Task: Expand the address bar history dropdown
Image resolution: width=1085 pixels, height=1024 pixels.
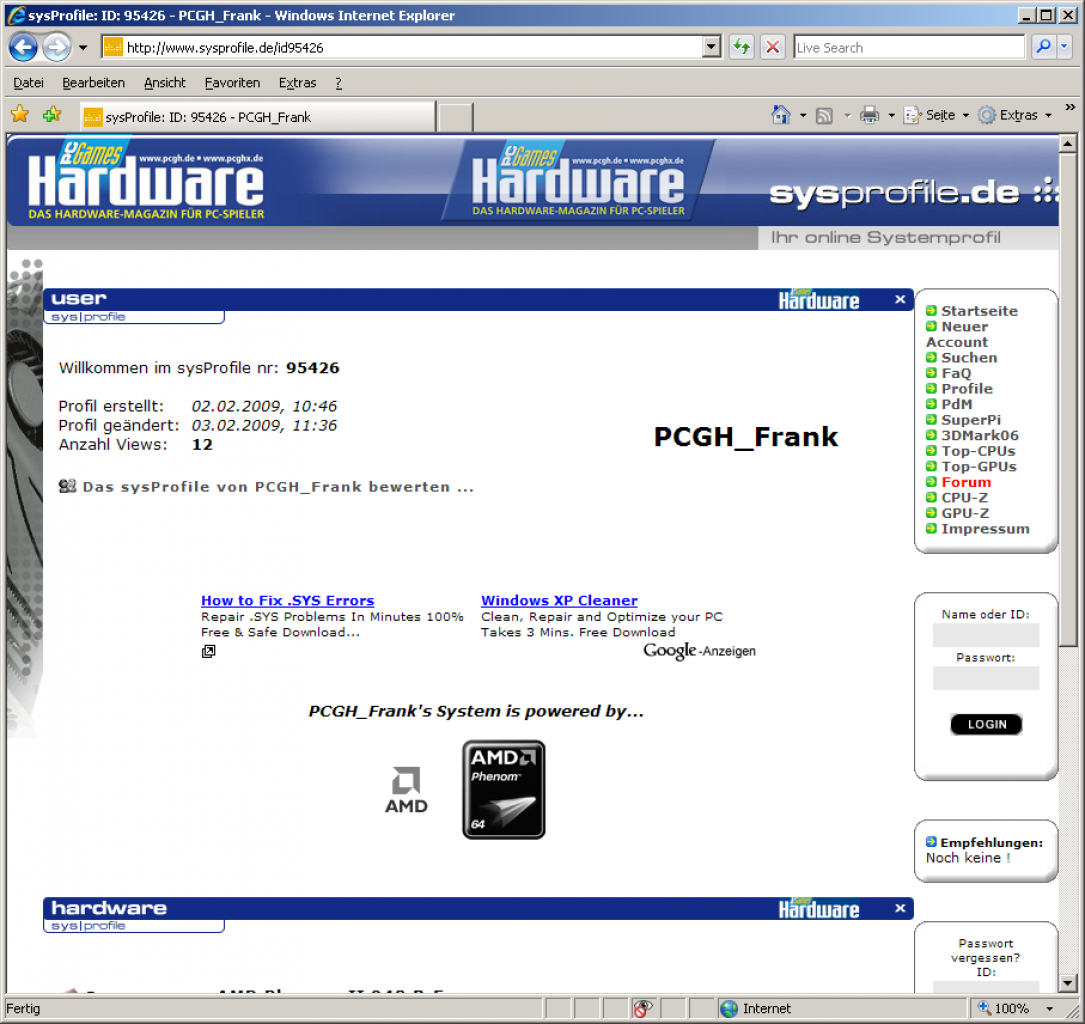Action: click(711, 48)
